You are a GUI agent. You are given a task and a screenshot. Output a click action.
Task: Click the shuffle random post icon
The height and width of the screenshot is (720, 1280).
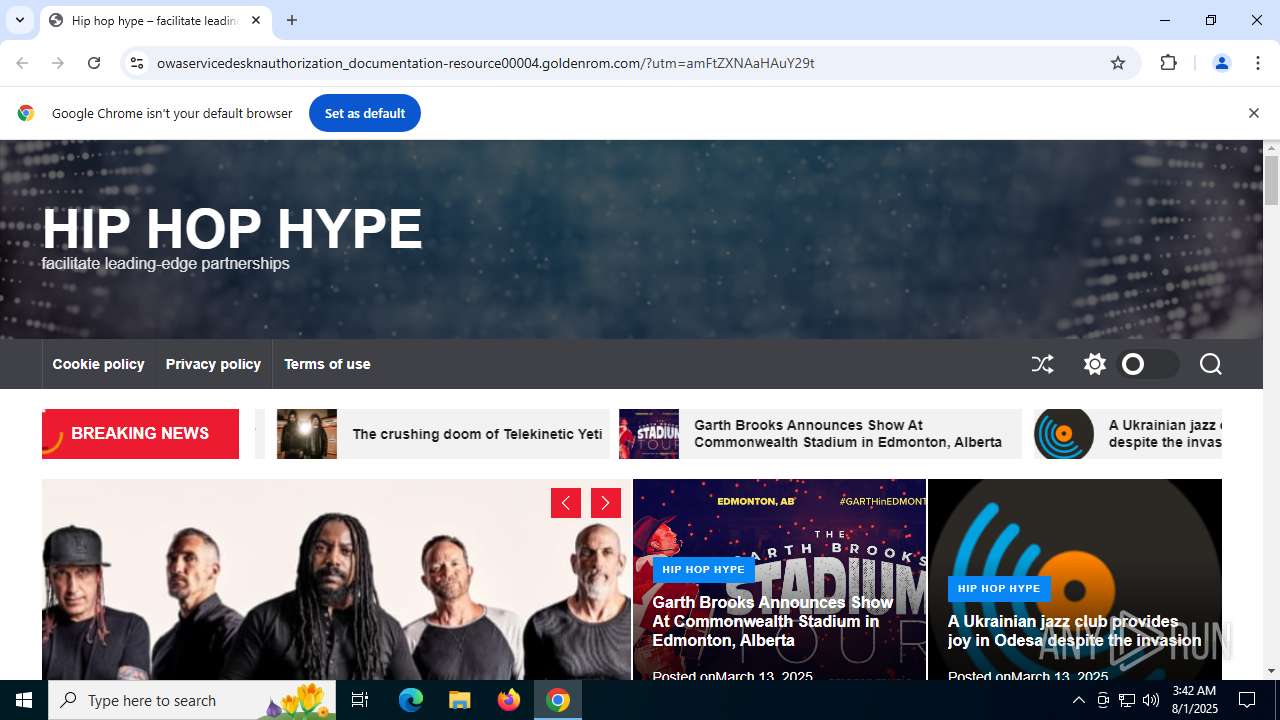coord(1043,364)
